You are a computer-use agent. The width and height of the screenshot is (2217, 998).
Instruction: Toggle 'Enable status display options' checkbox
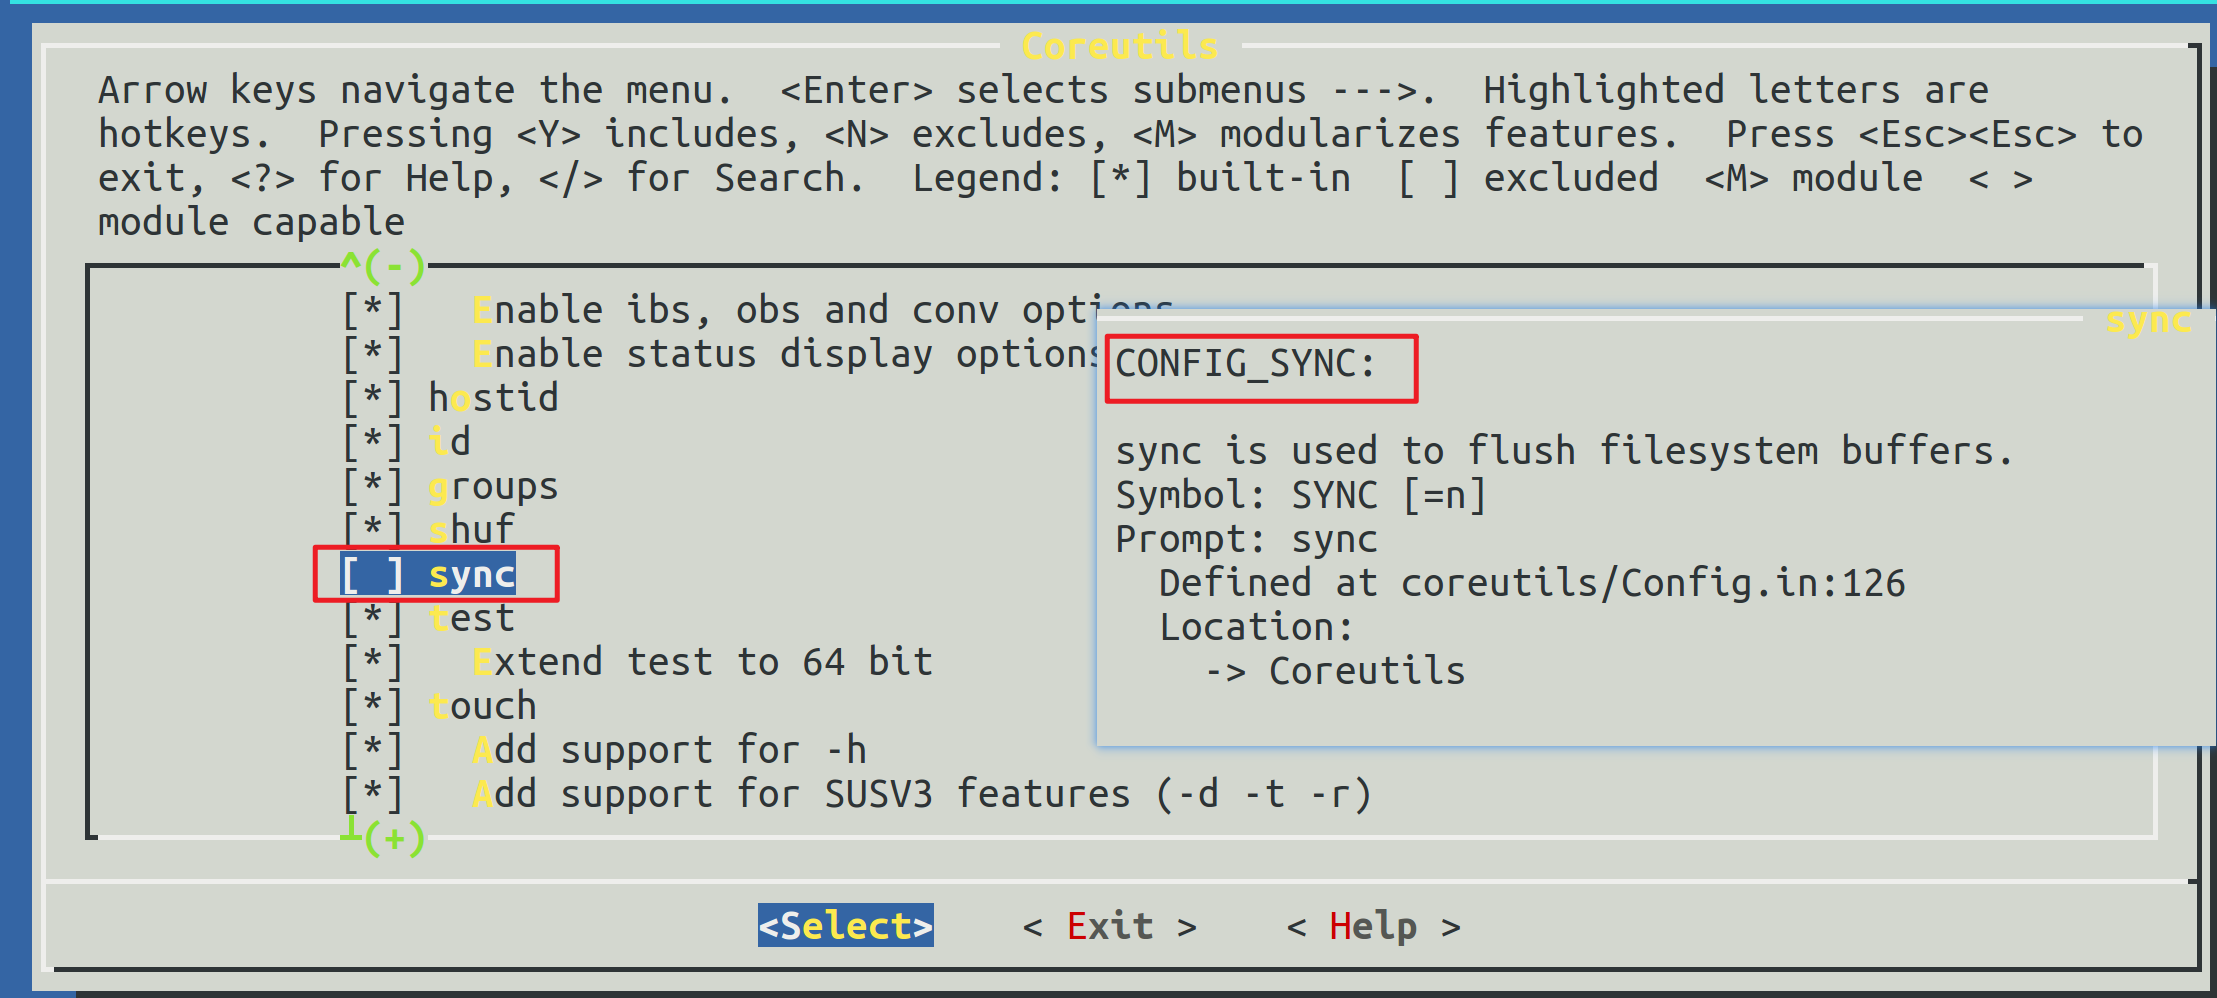coord(372,354)
